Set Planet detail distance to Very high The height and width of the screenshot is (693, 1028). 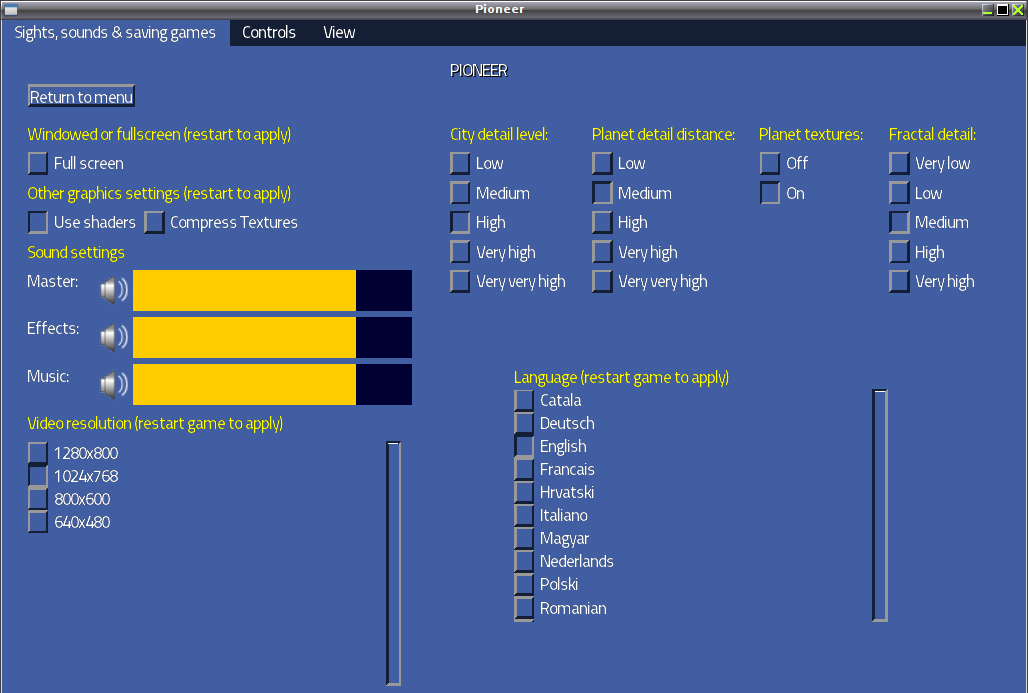click(602, 252)
